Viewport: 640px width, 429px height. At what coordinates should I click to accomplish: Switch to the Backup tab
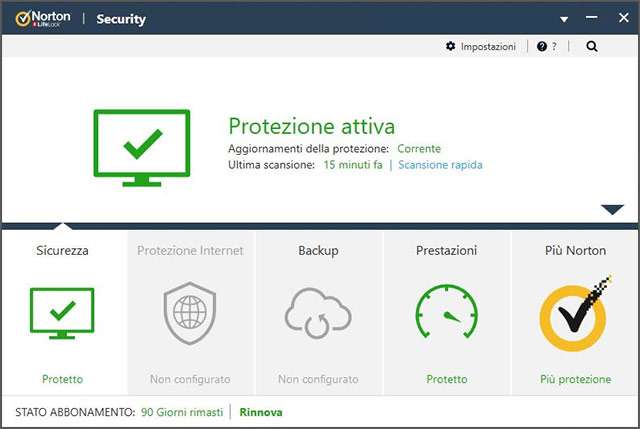click(318, 250)
